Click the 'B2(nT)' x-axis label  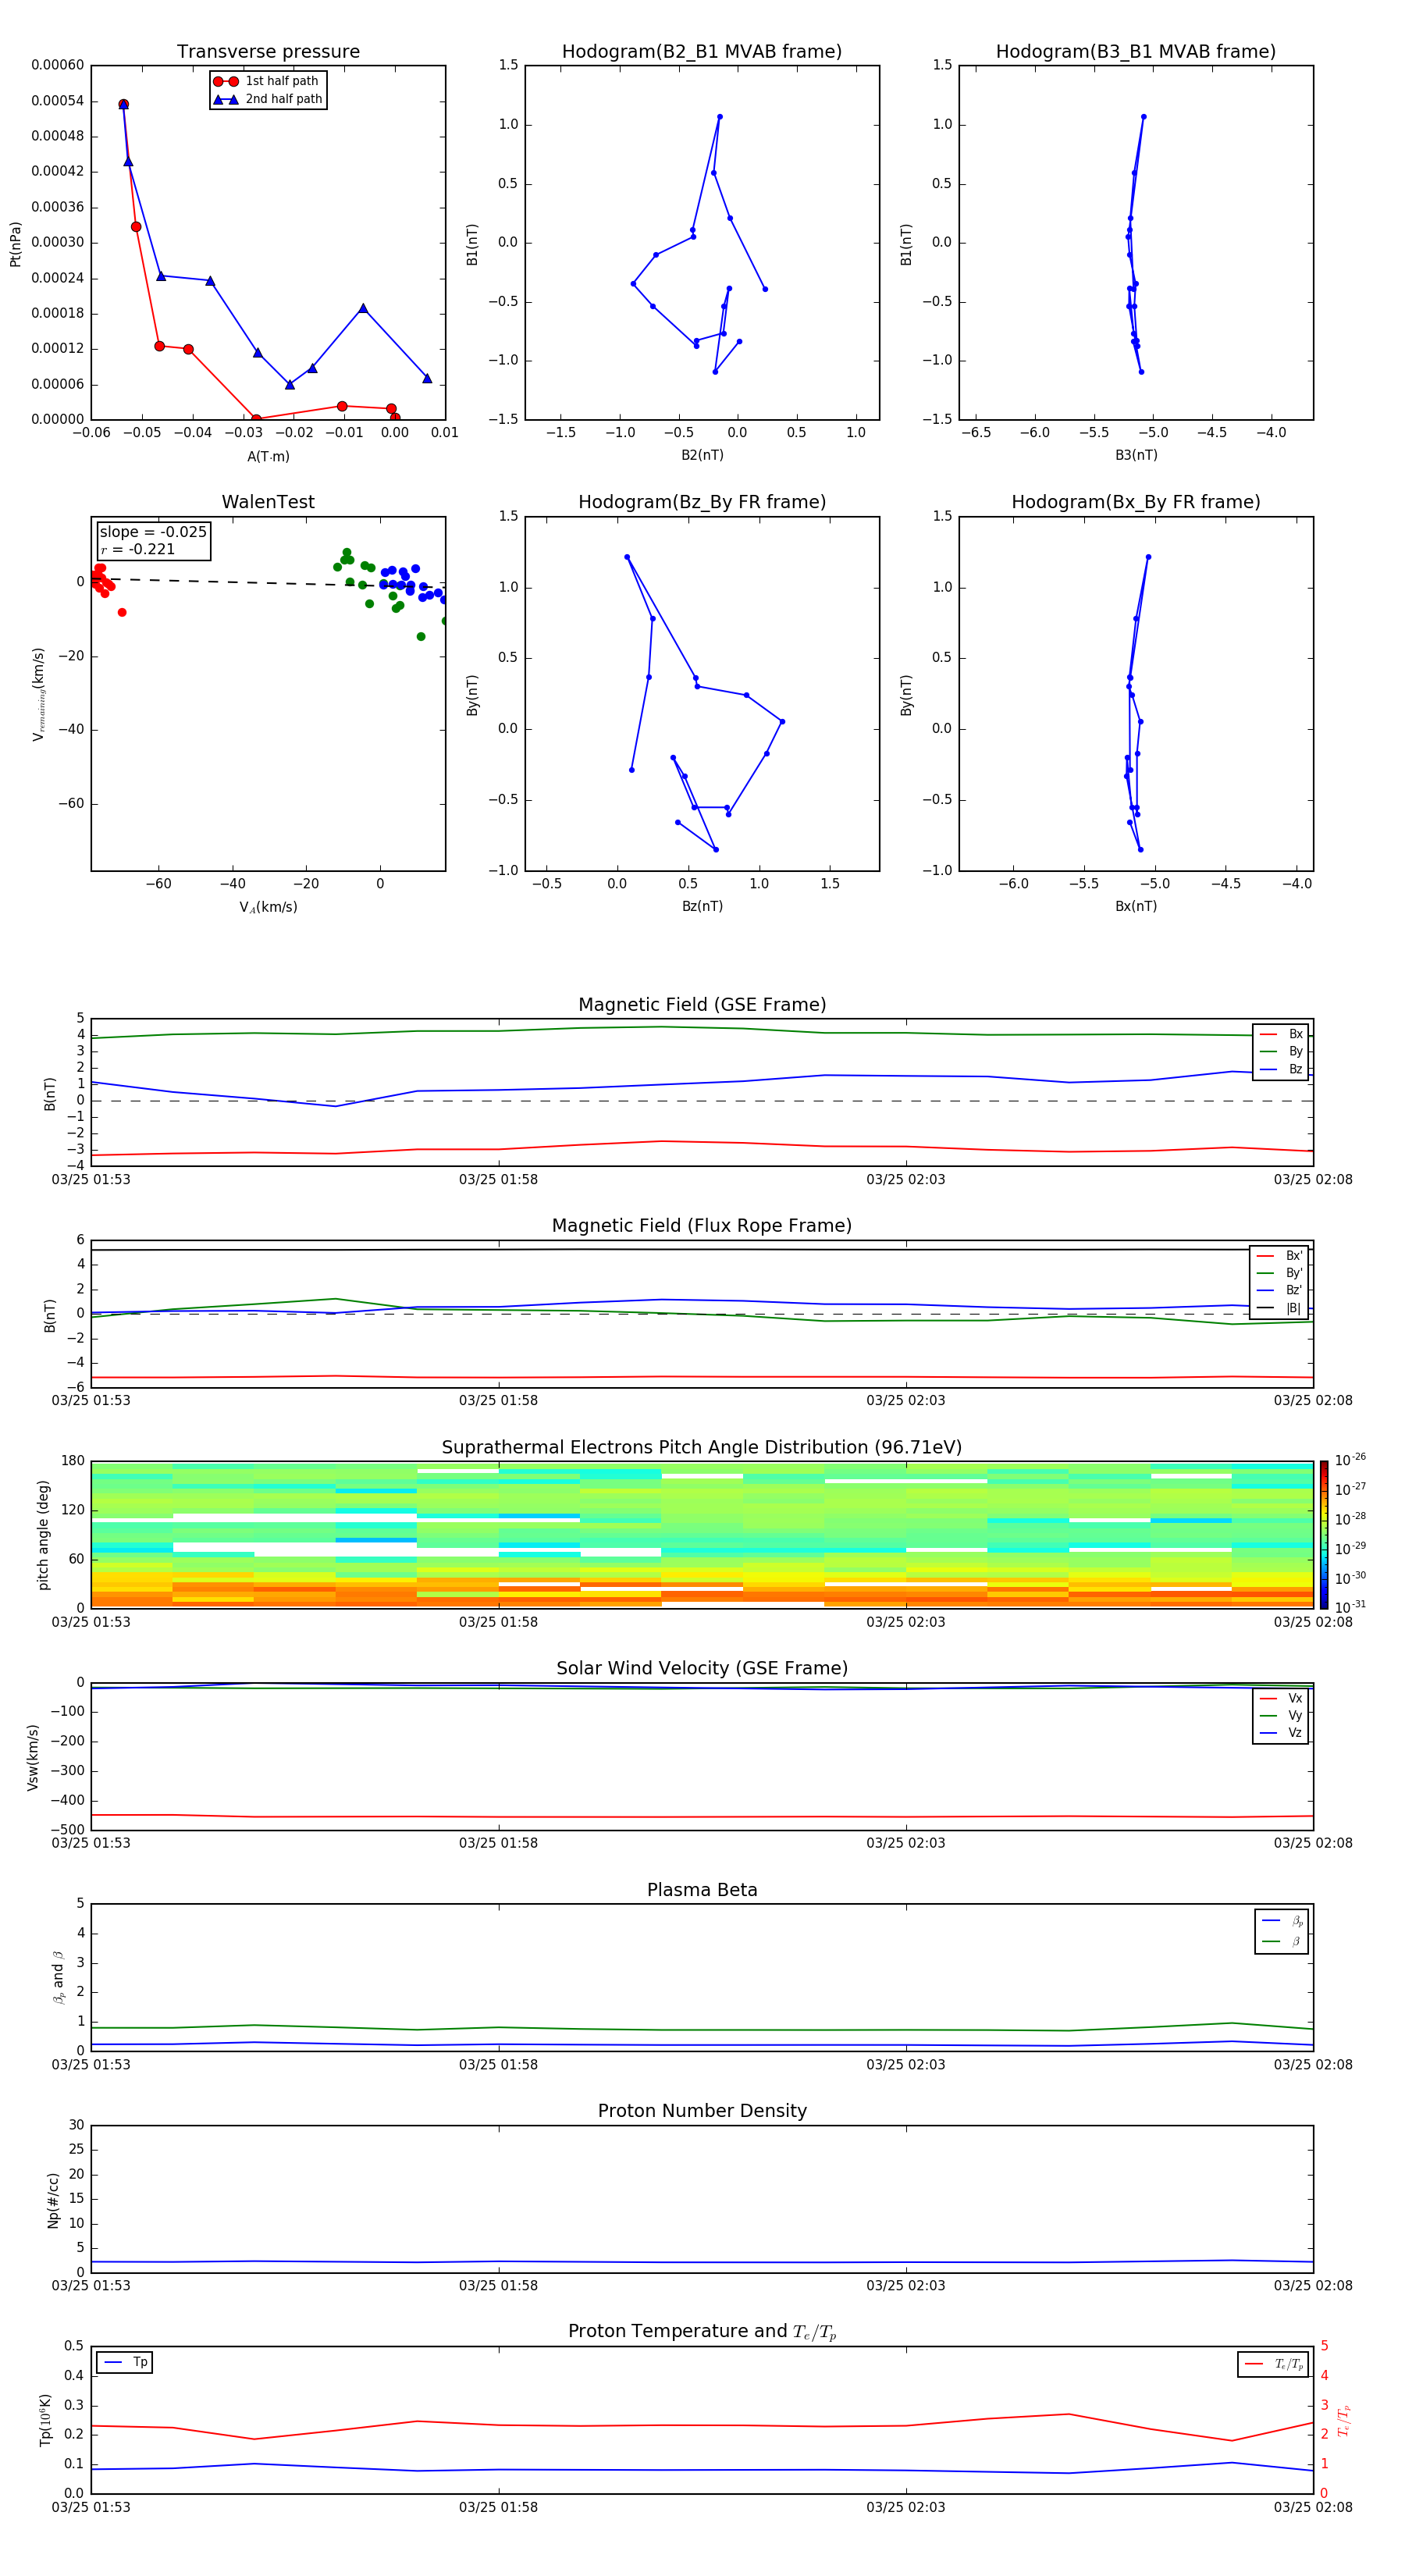click(702, 455)
